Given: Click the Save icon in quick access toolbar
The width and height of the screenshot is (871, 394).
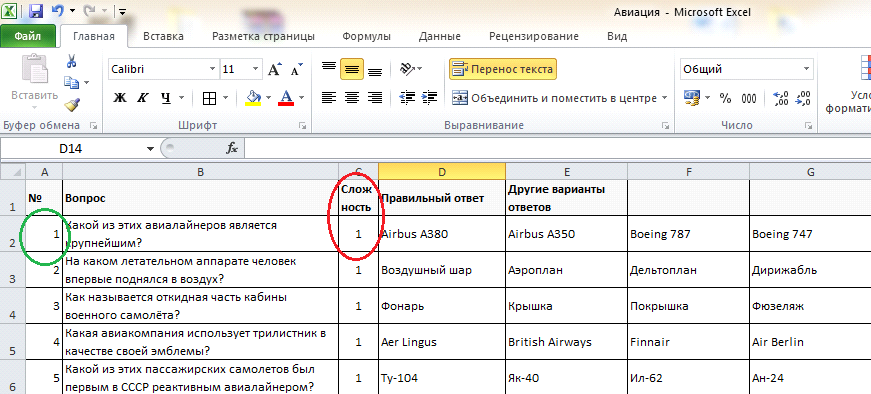Looking at the screenshot, I should point(36,11).
